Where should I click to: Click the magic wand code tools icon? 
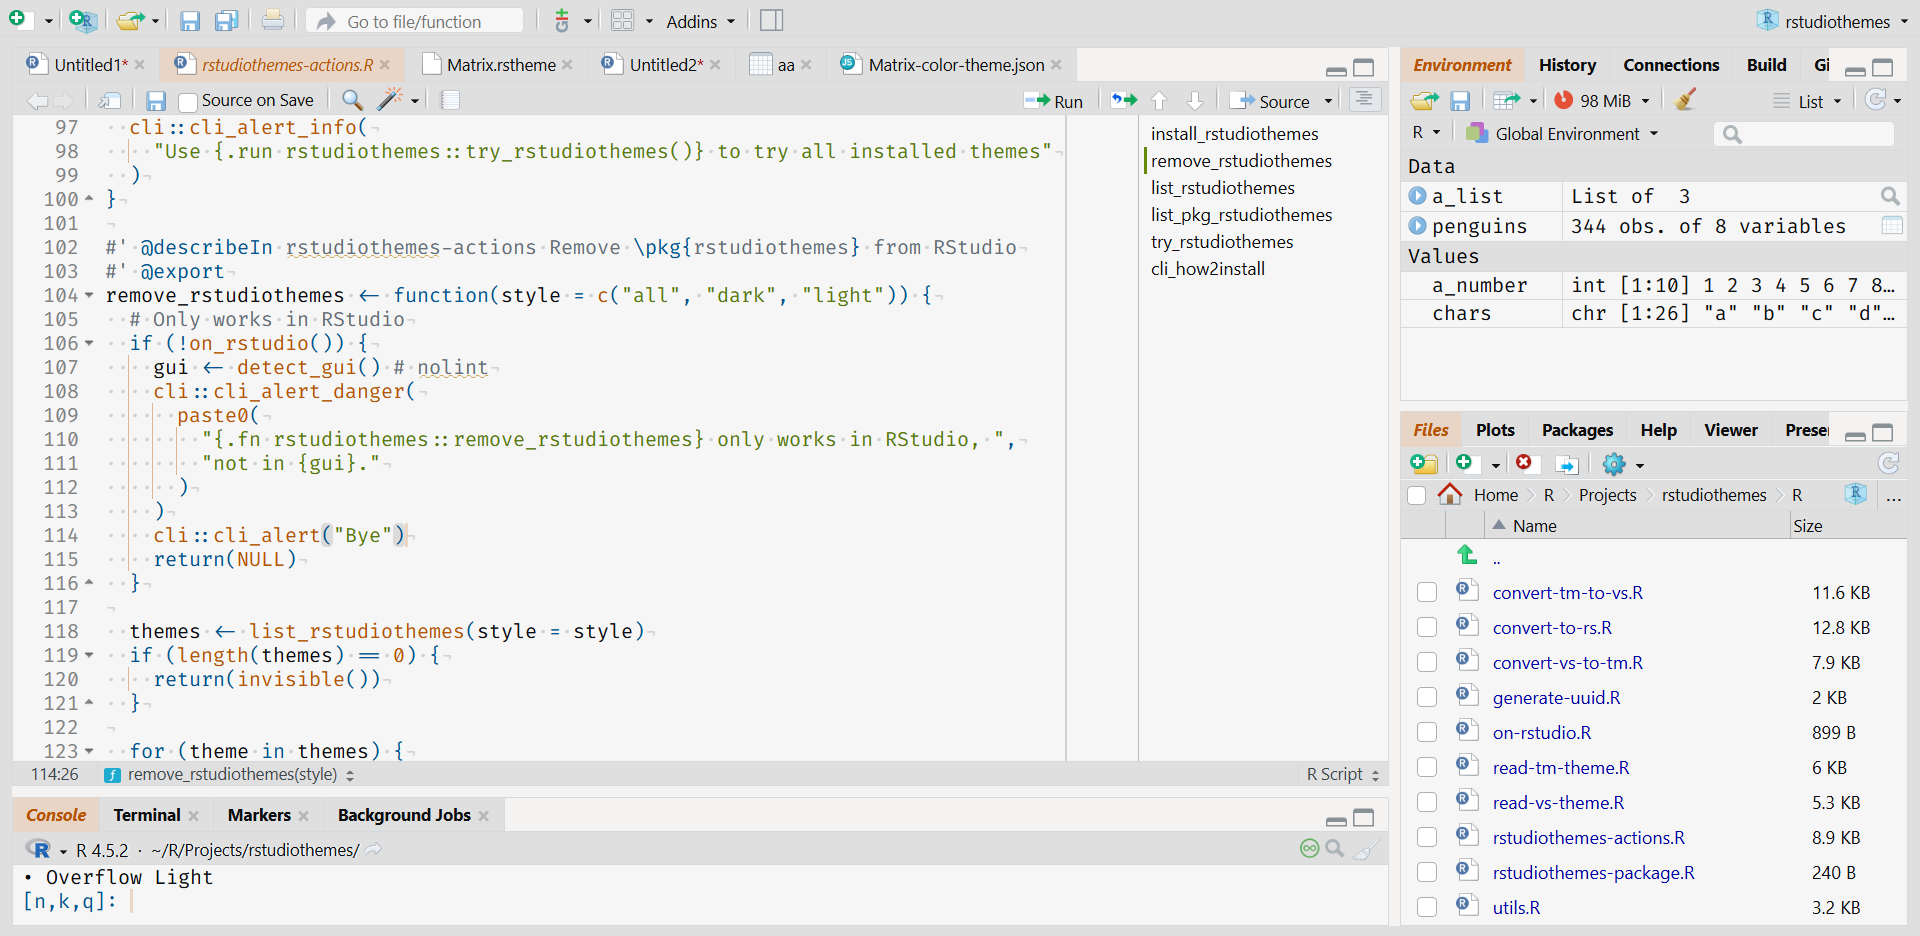click(x=390, y=100)
